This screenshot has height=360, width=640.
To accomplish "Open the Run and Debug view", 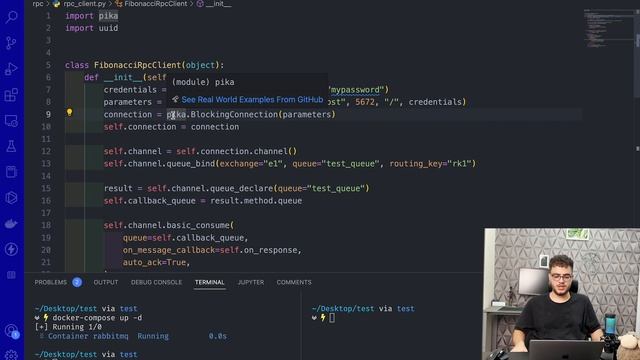I will pos(11,69).
